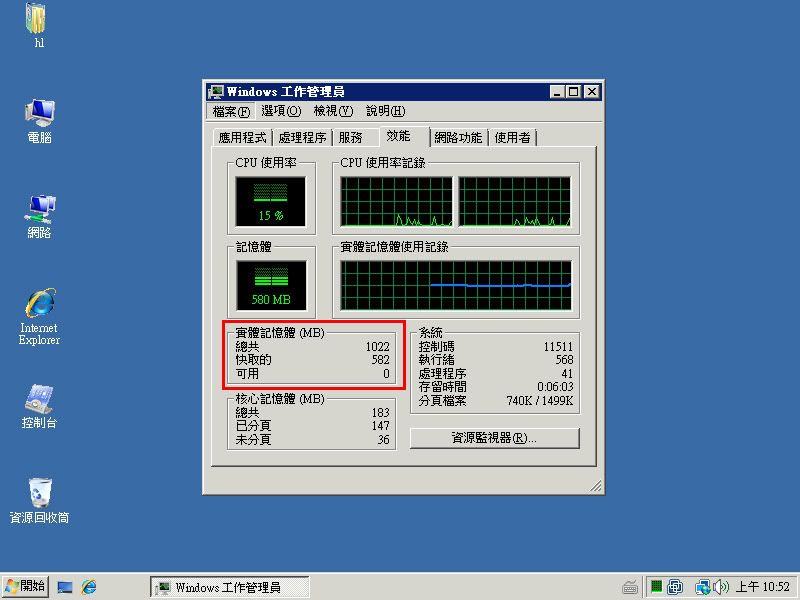Click the memory 580 MB gauge
Image resolution: width=800 pixels, height=600 pixels.
pos(271,286)
